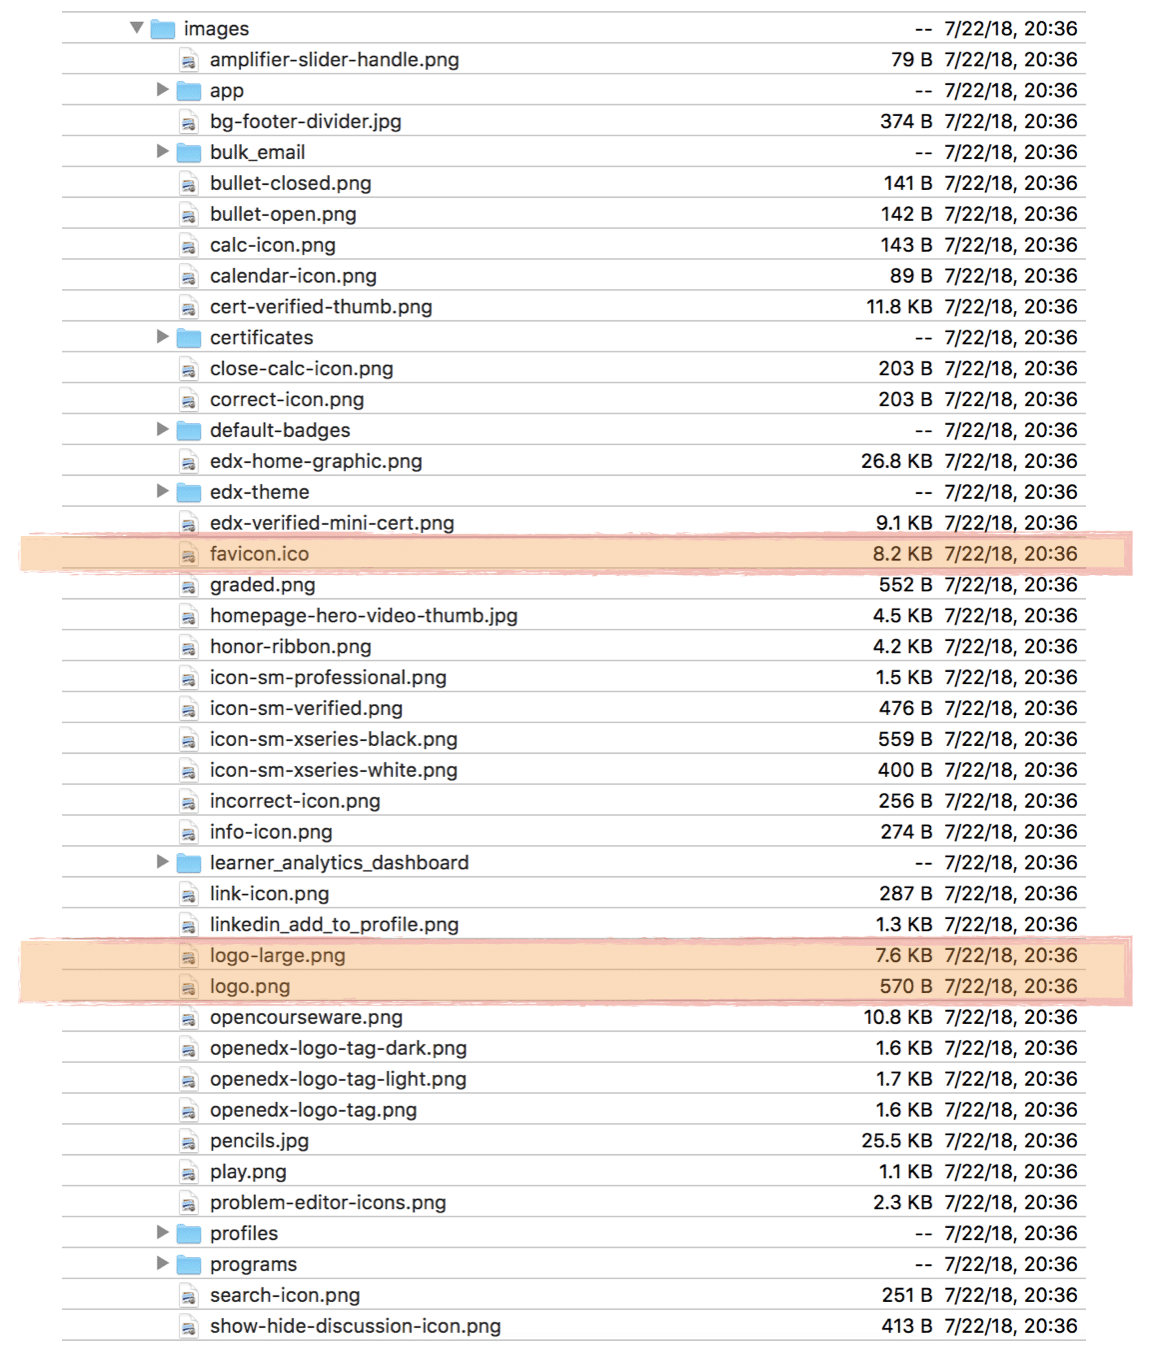
Task: Click the 25.5 KB size of pencils.jpg
Action: tap(897, 1141)
